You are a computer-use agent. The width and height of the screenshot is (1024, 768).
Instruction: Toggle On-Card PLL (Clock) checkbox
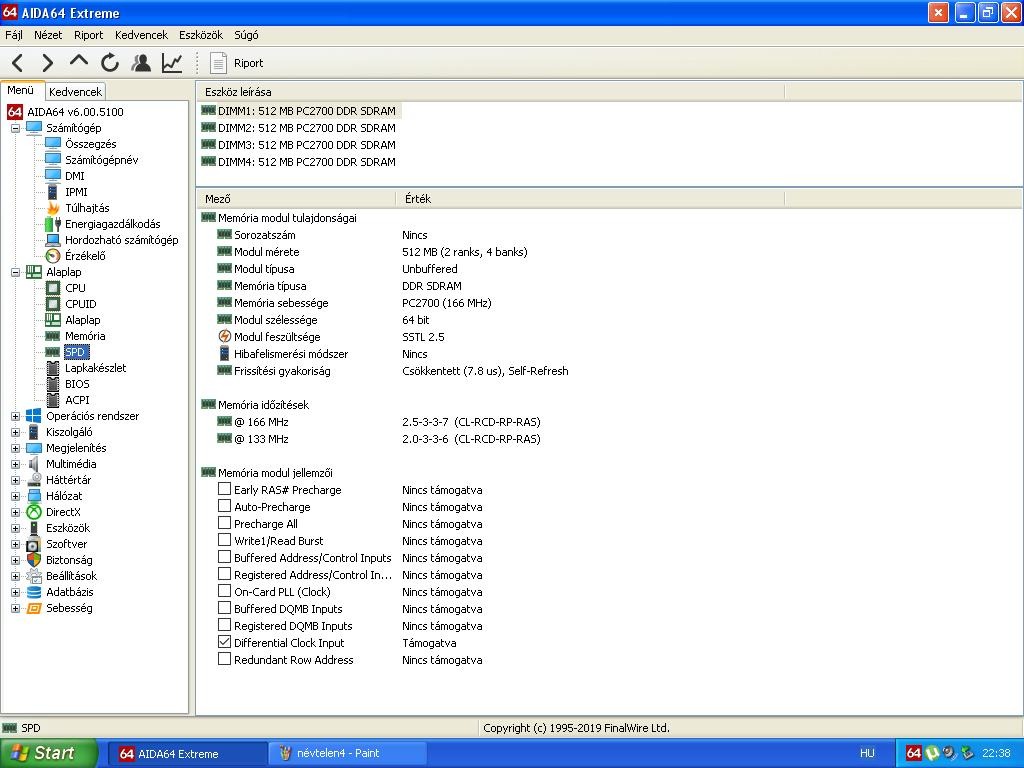click(x=224, y=591)
